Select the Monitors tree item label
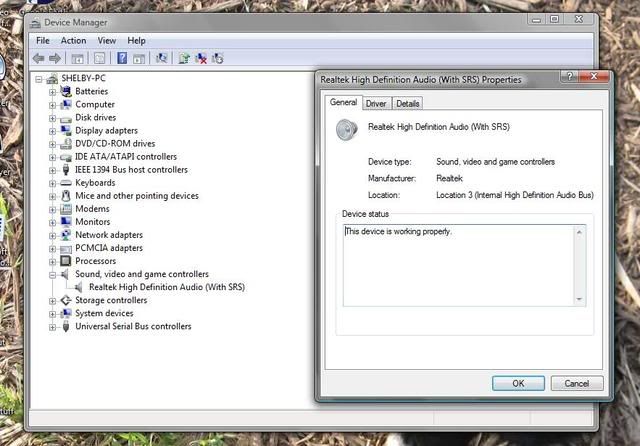This screenshot has height=446, width=640. (93, 222)
